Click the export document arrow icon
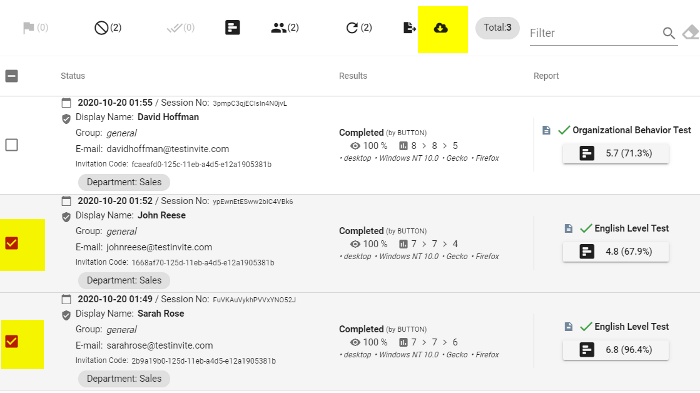This screenshot has height=393, width=700. tap(409, 28)
